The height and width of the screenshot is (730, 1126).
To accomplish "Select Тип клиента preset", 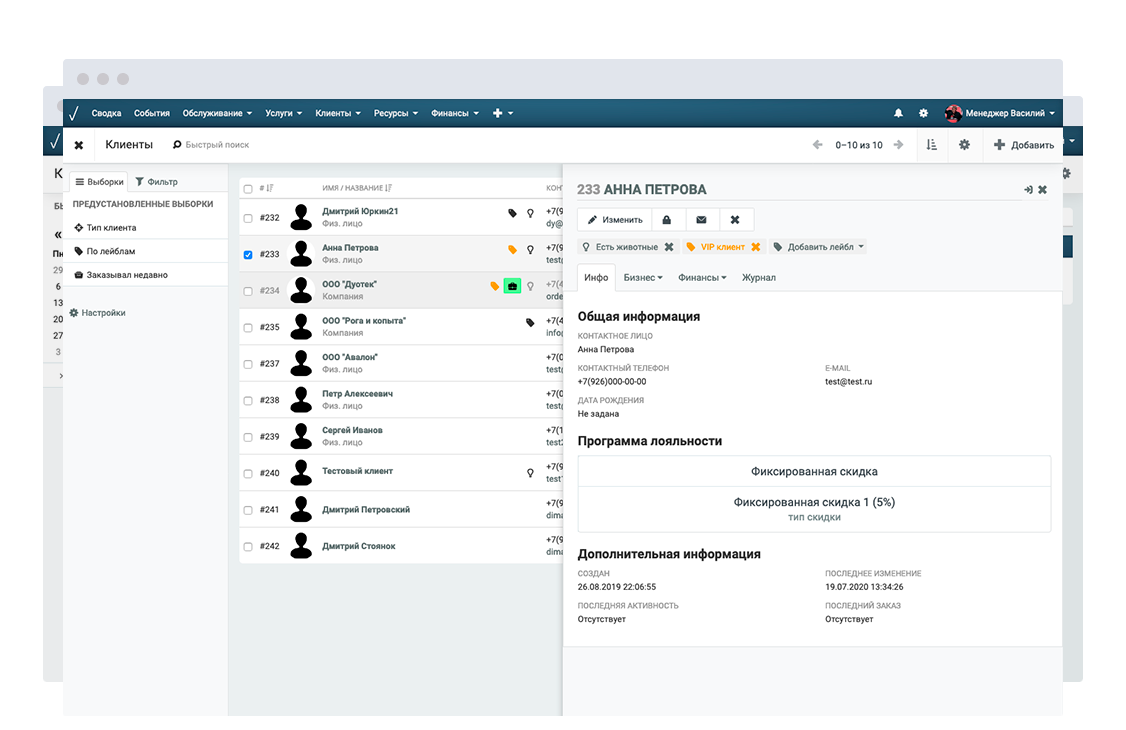I will coord(105,228).
